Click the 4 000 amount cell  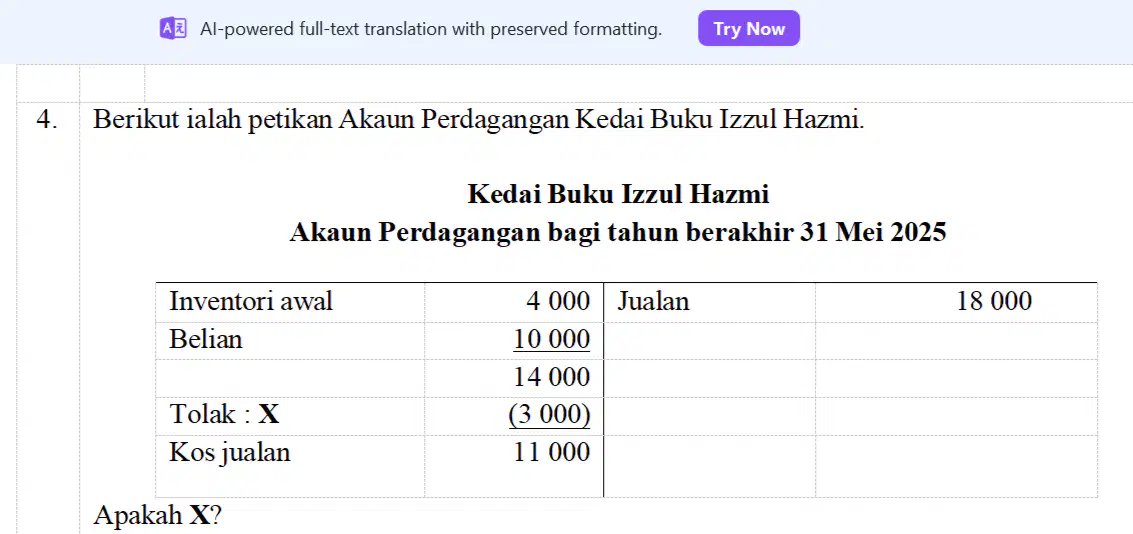[514, 301]
